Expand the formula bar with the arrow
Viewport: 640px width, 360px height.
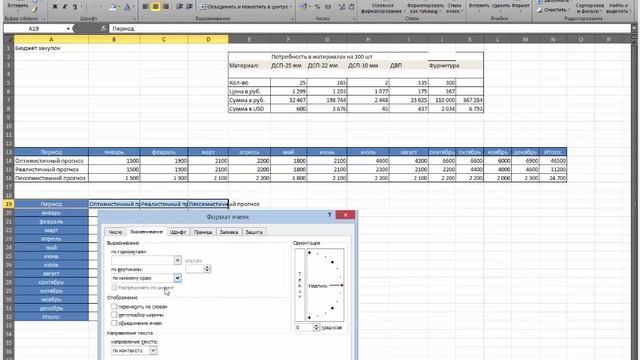point(634,28)
